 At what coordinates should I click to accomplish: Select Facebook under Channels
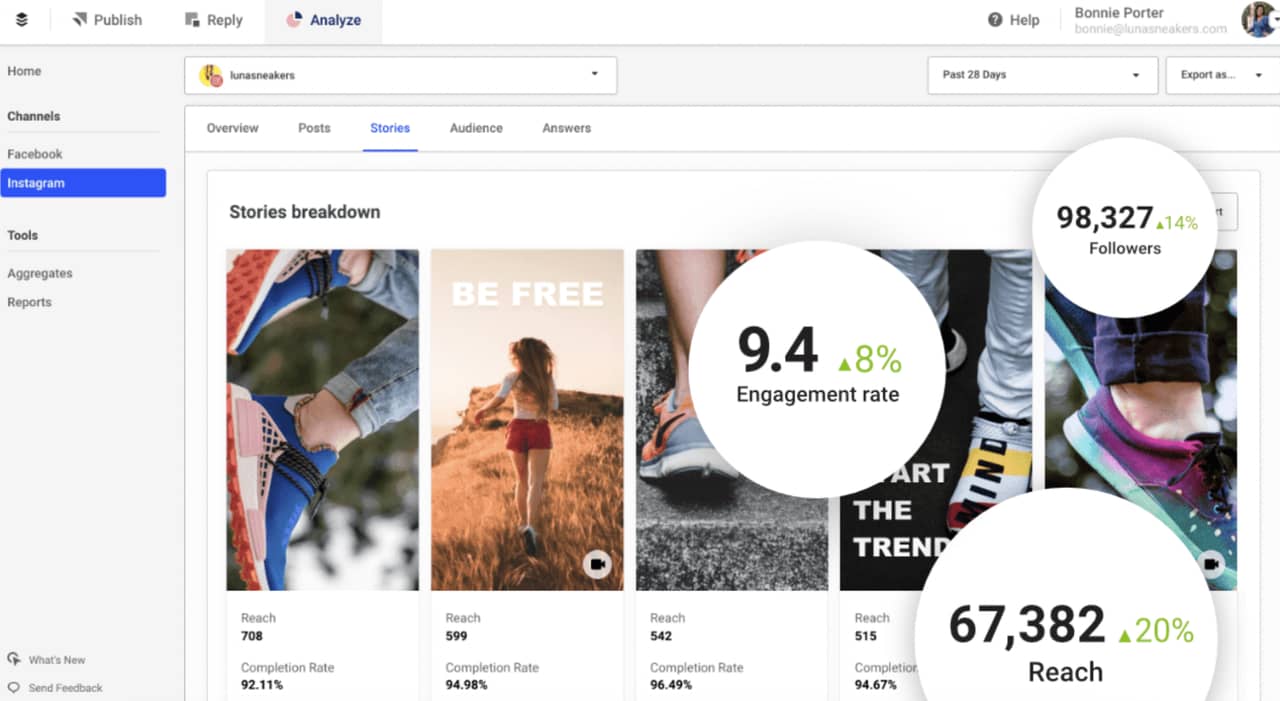35,153
